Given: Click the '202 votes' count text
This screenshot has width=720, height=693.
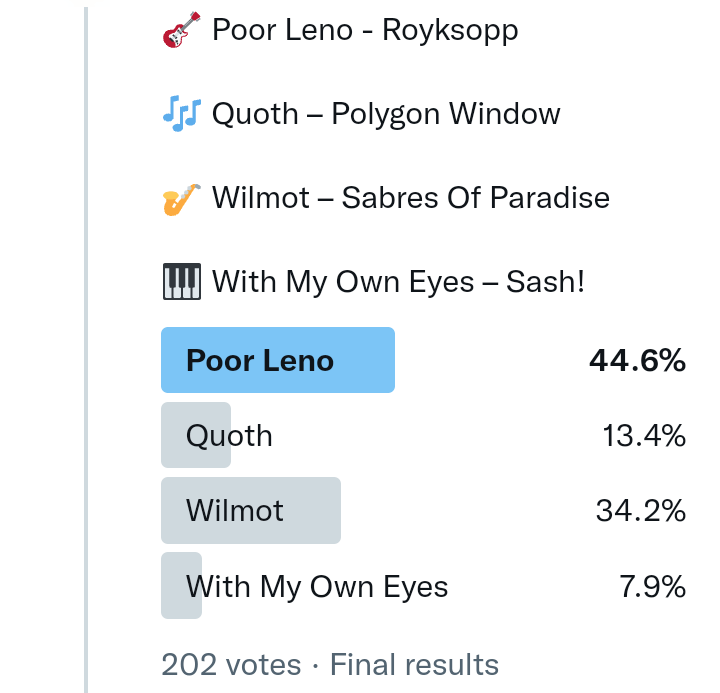Looking at the screenshot, I should (231, 665).
